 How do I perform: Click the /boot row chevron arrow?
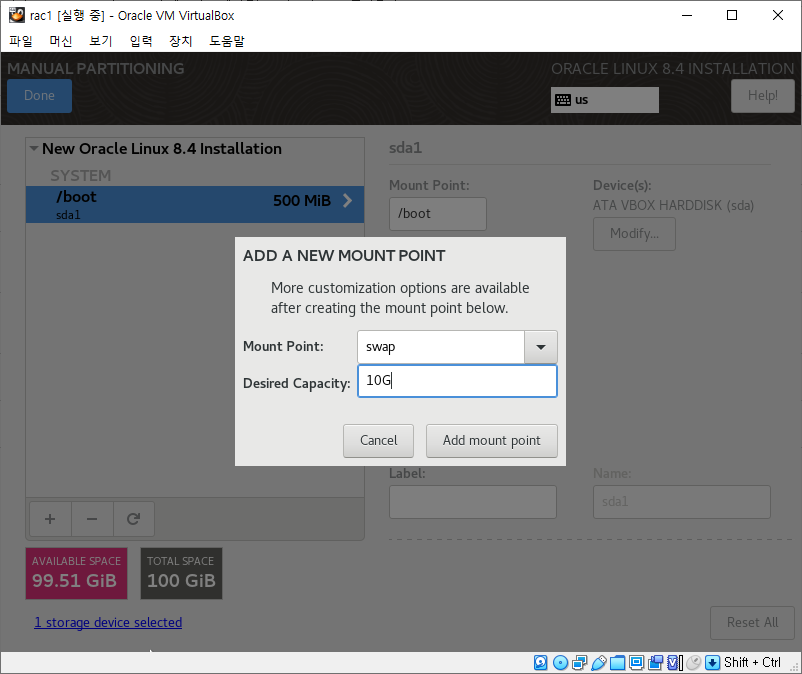tap(347, 200)
